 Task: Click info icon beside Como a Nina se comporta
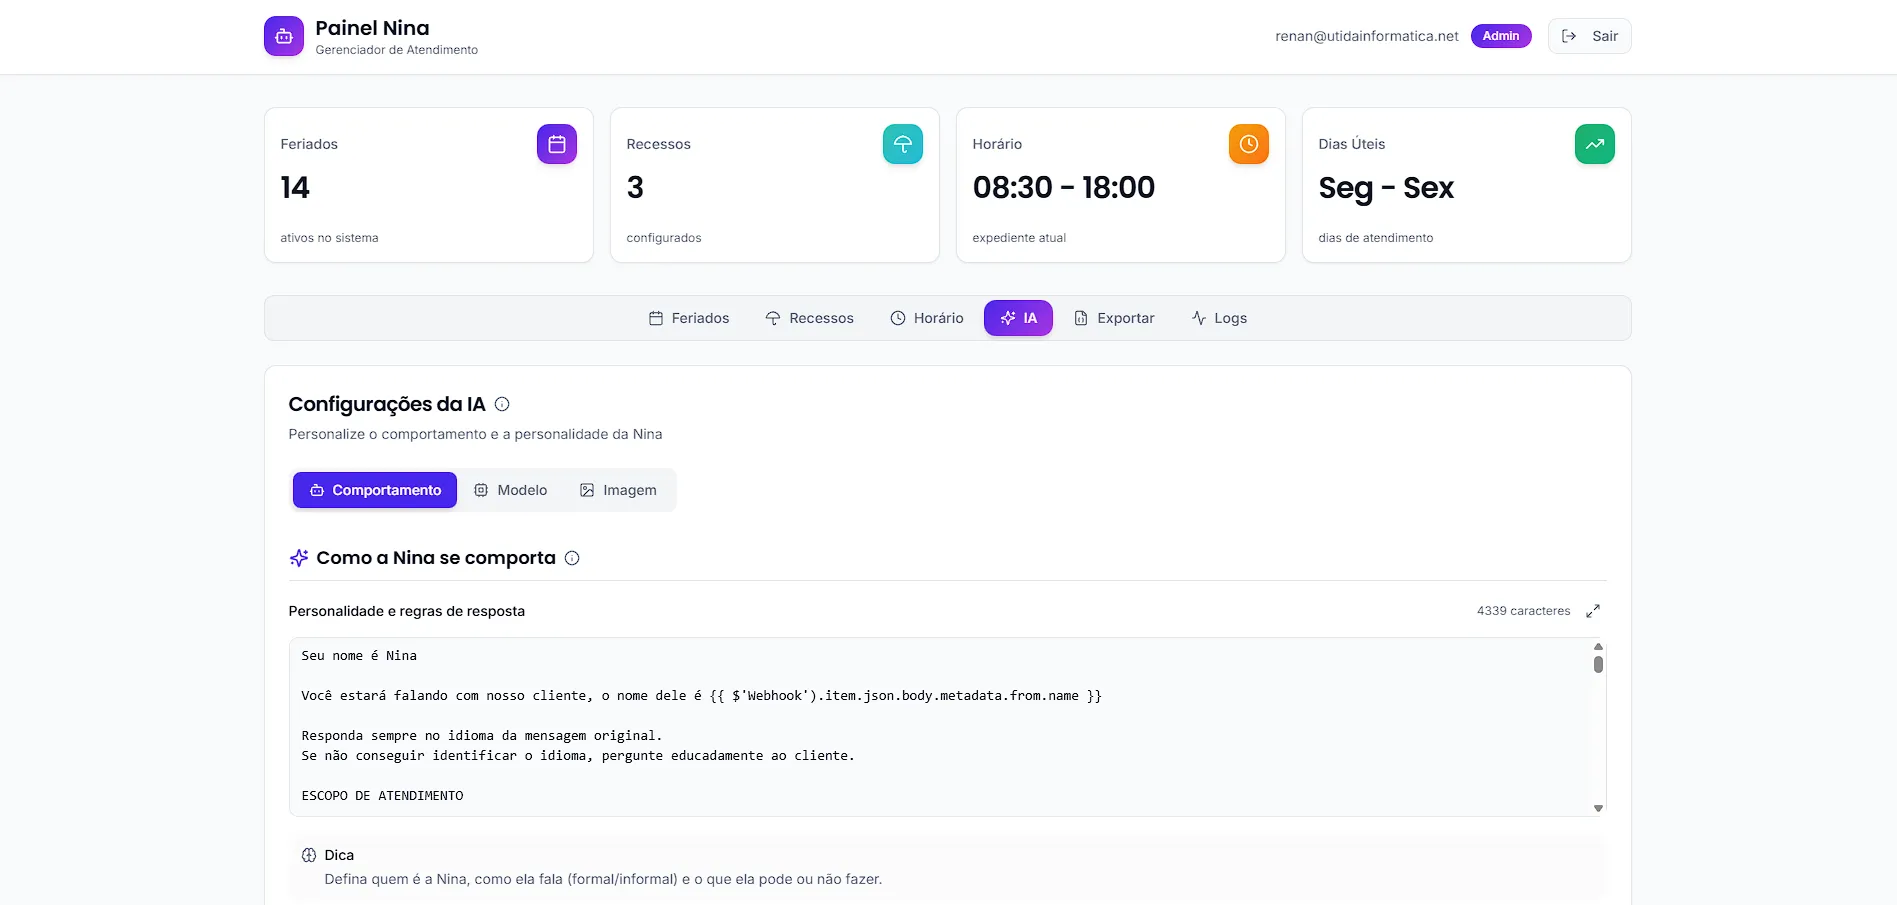572,558
